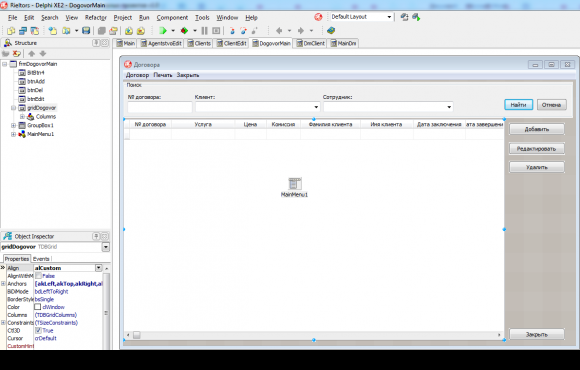Switch to the ClientEdit tab
The image size is (580, 370).
(232, 43)
